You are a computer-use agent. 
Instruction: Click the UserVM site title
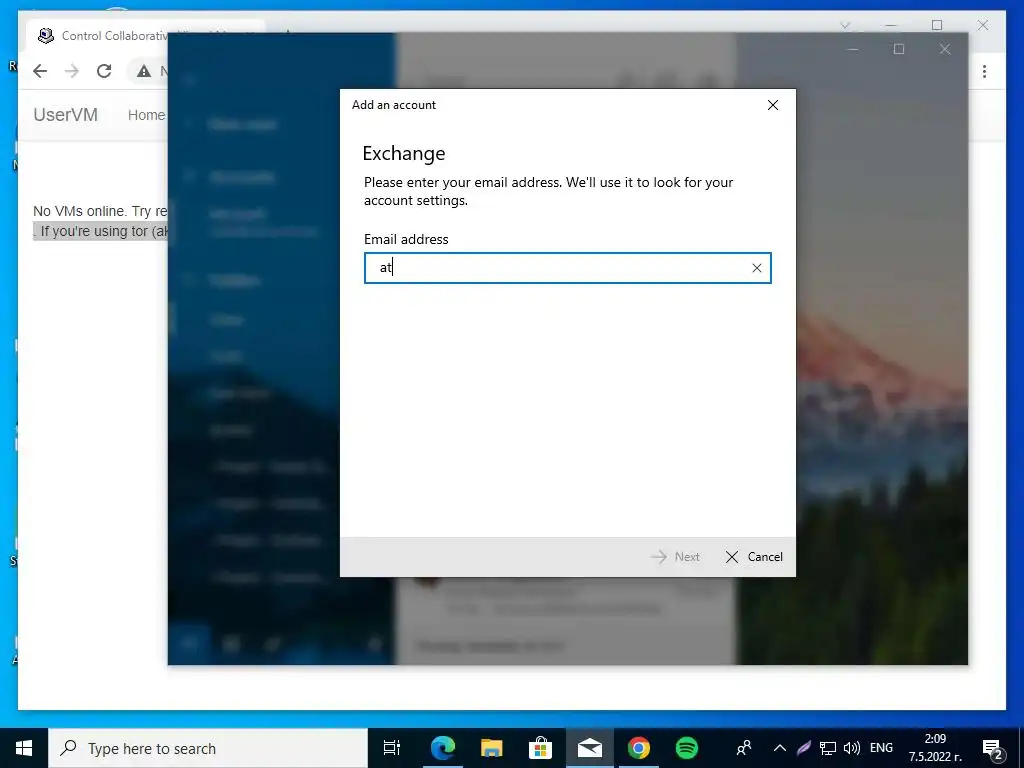click(65, 115)
